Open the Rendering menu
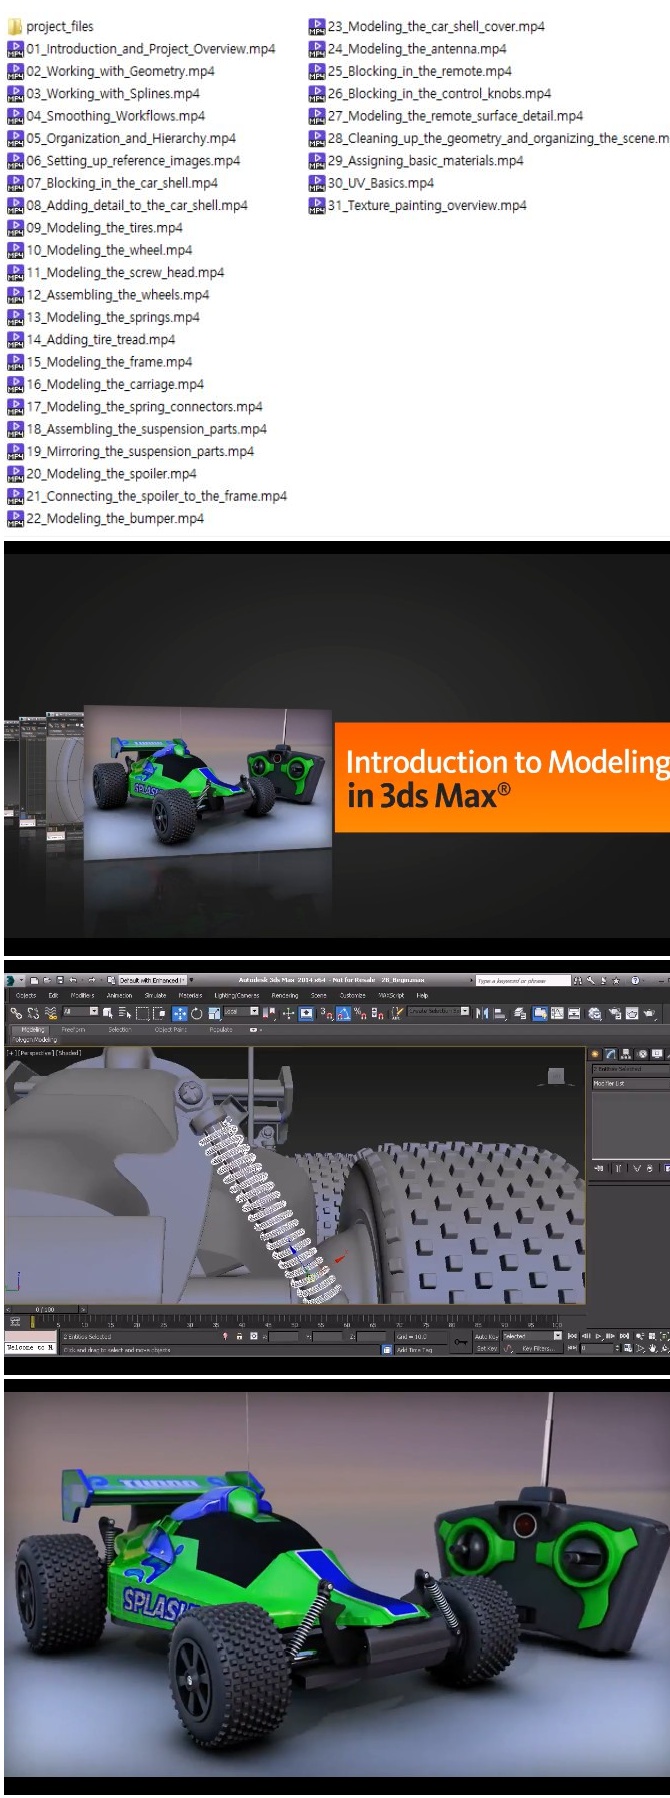The image size is (670, 1798). click(x=285, y=995)
